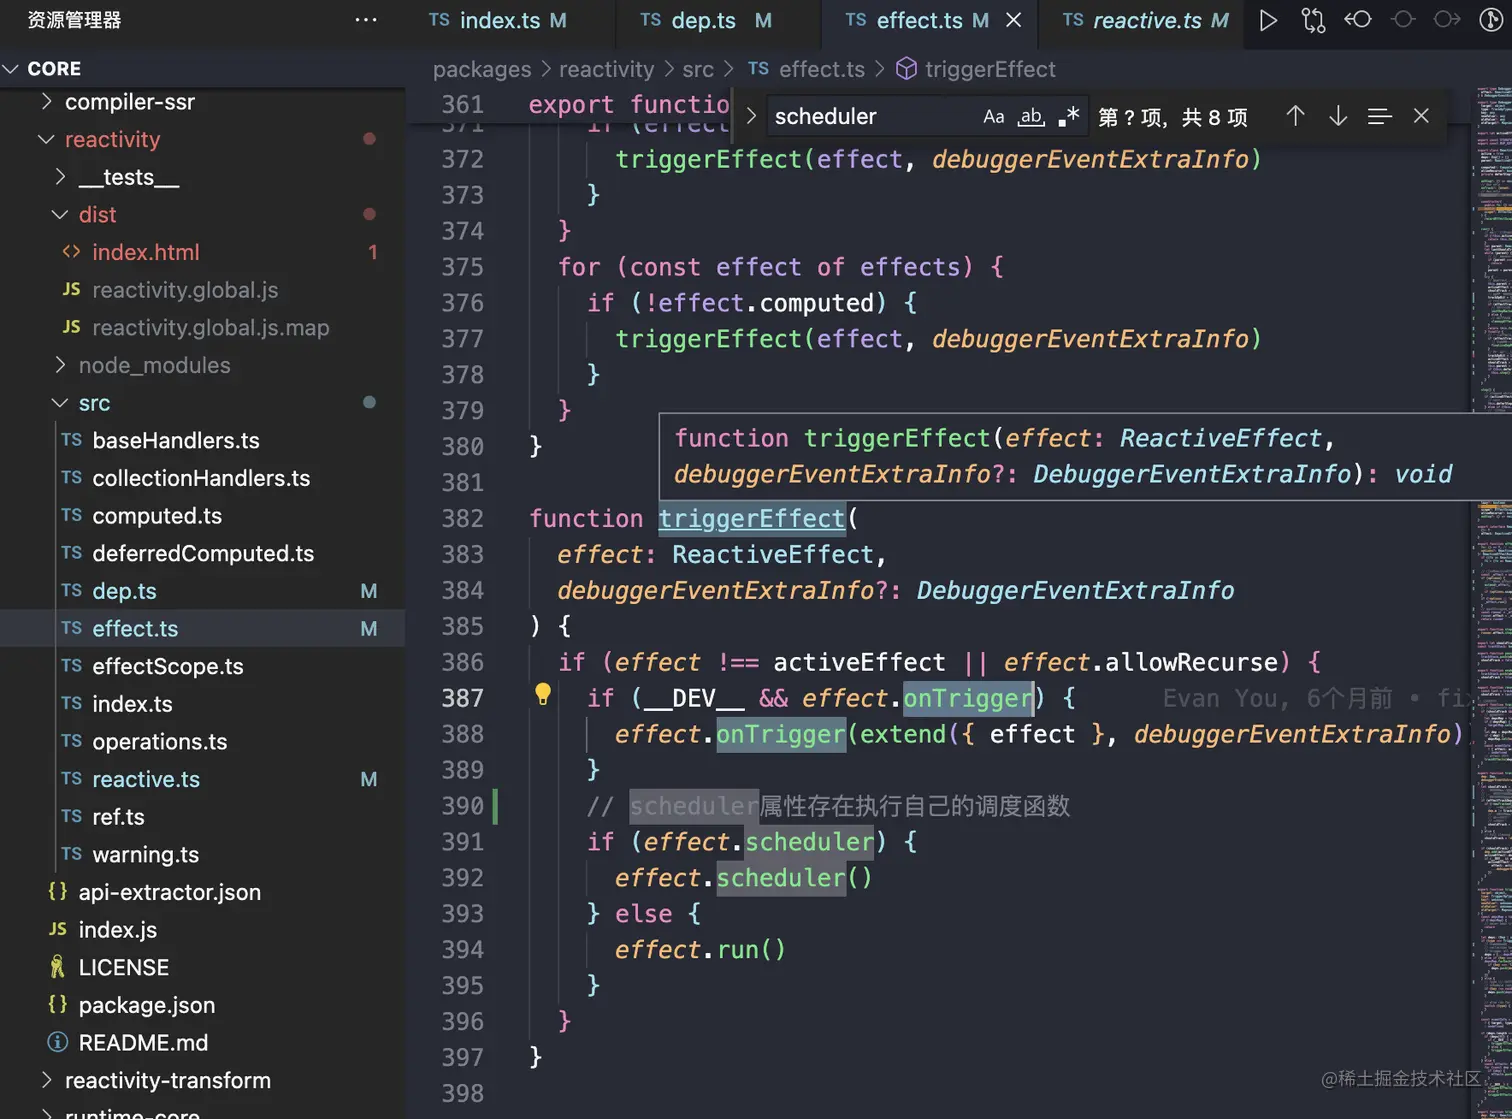The image size is (1512, 1119).
Task: Go to next search match arrow
Action: click(x=1338, y=116)
